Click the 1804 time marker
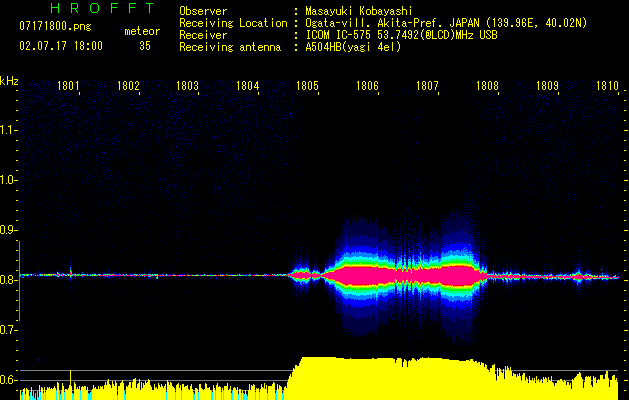The height and width of the screenshot is (400, 629). pos(248,86)
